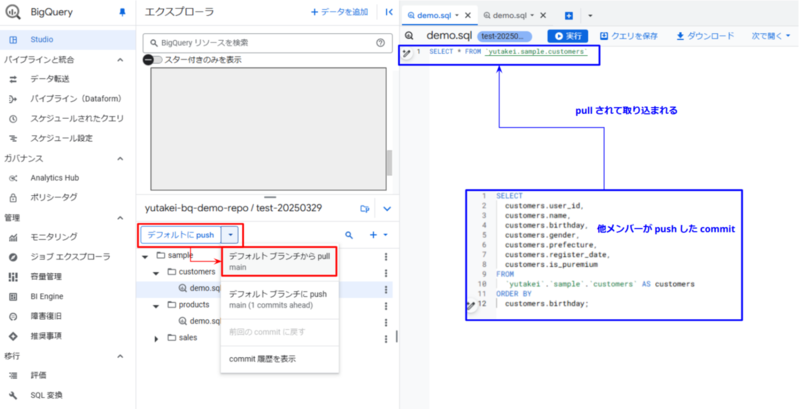Screen dimensions: 800x409
Task: Collapse the sample folder
Action: (146, 255)
